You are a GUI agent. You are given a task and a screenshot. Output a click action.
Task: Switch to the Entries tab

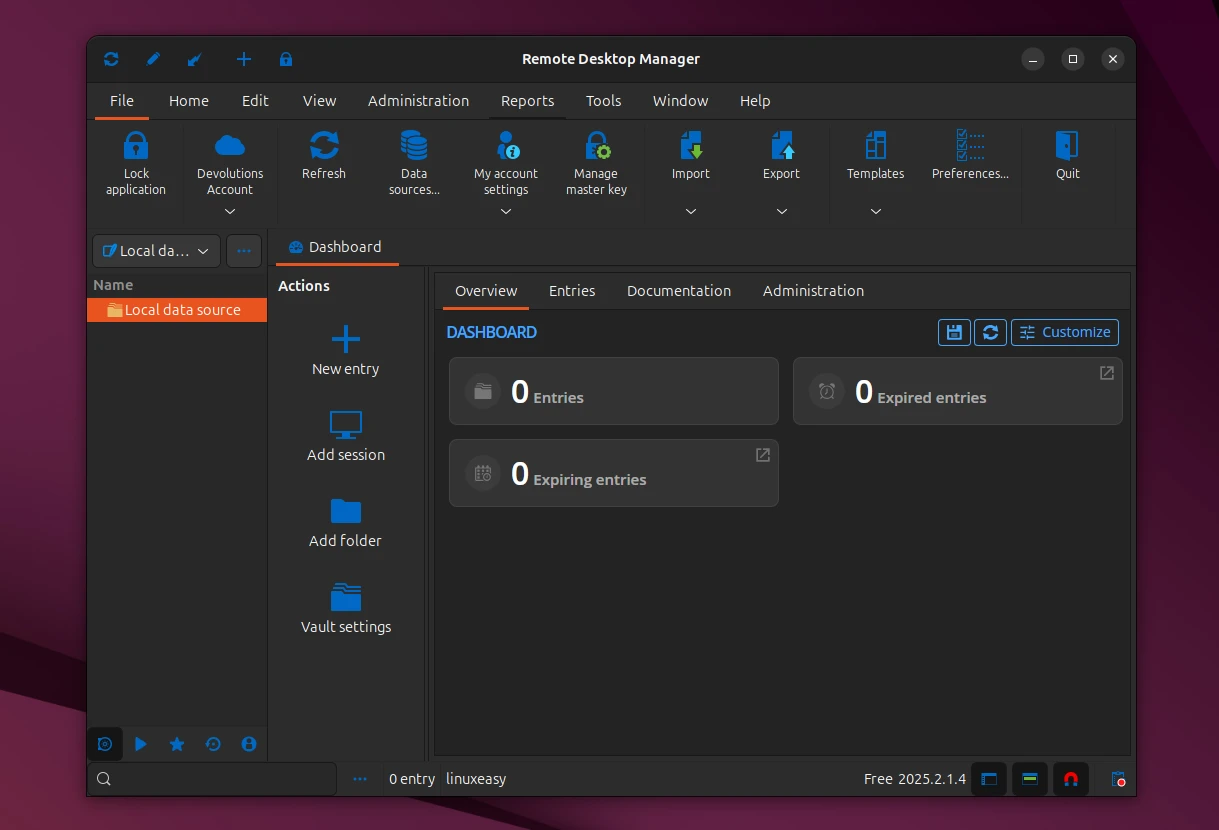coord(572,290)
